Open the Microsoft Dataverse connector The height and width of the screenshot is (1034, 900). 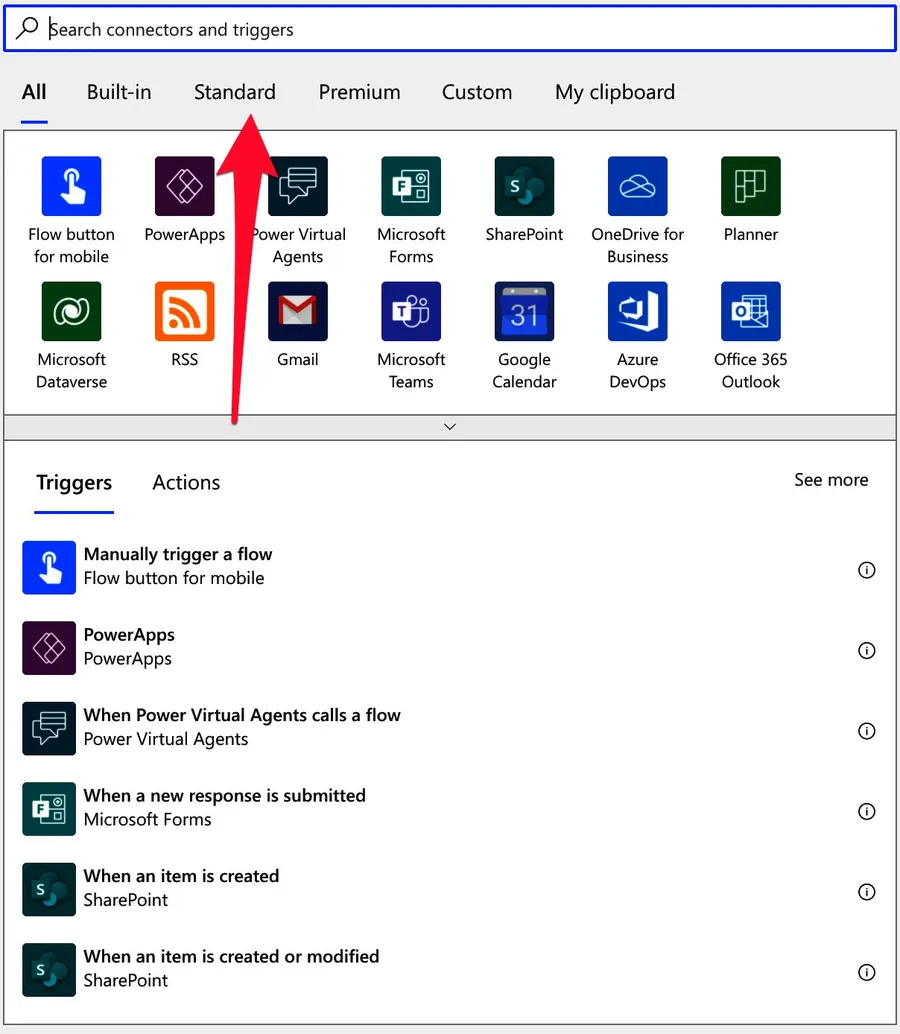(x=71, y=311)
